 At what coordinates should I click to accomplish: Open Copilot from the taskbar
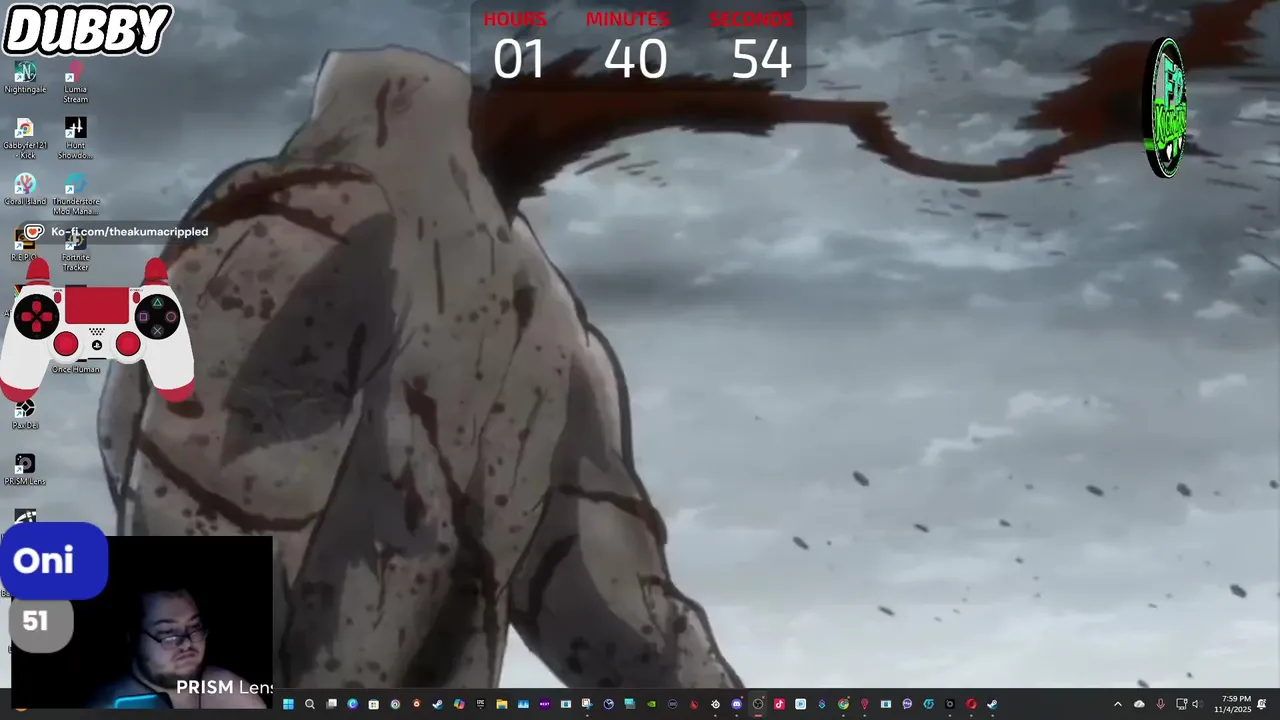click(x=459, y=704)
